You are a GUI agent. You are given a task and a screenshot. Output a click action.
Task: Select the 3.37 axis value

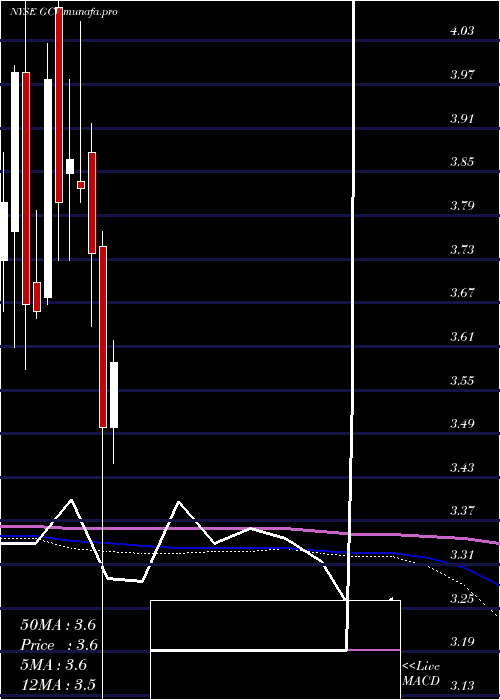462,510
